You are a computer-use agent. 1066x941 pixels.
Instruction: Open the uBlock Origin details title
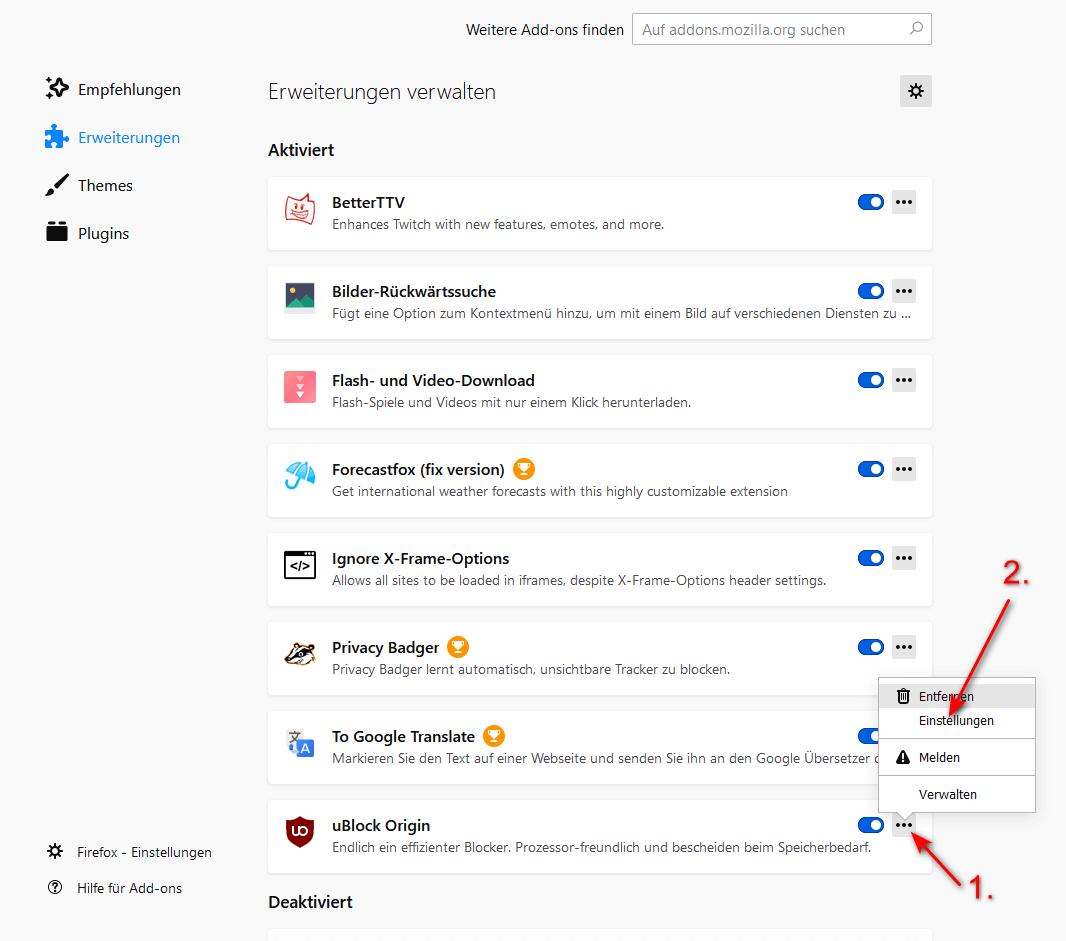(x=381, y=825)
